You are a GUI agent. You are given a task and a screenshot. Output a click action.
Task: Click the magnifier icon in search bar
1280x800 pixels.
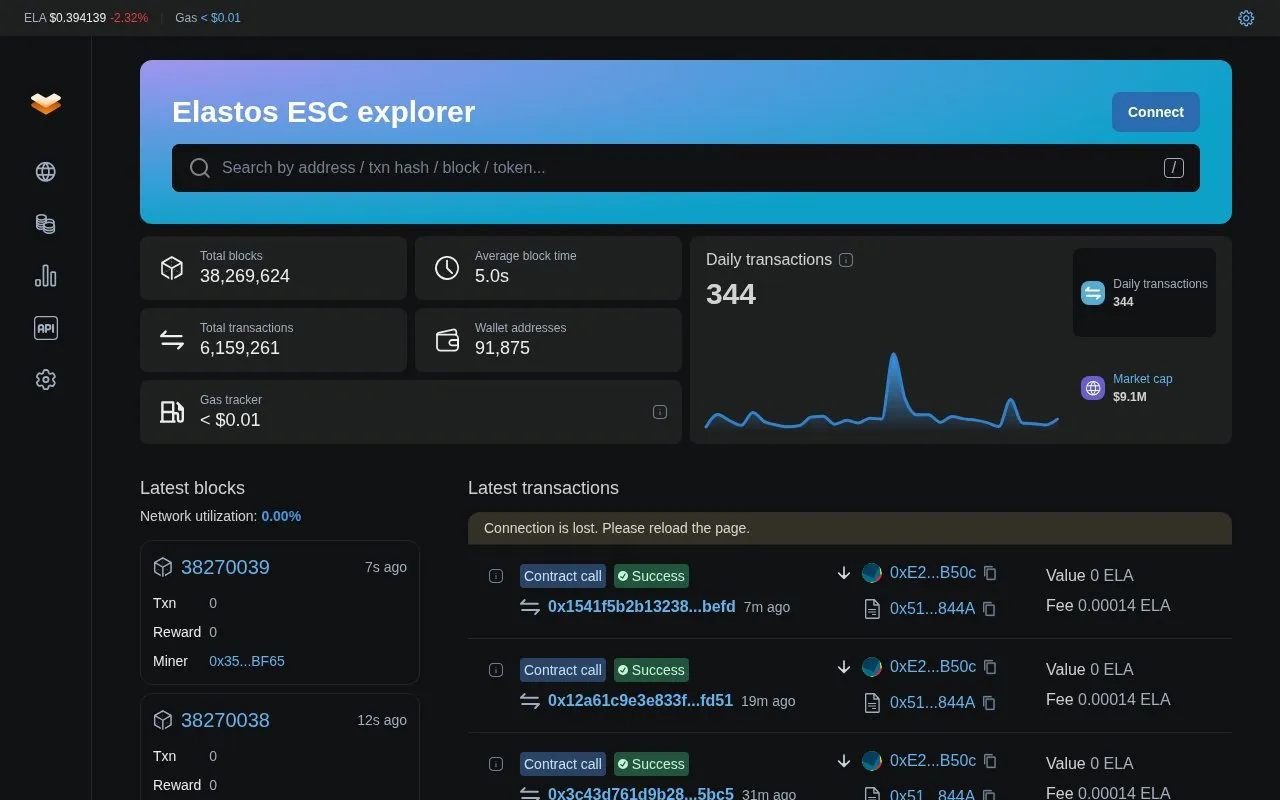point(200,168)
